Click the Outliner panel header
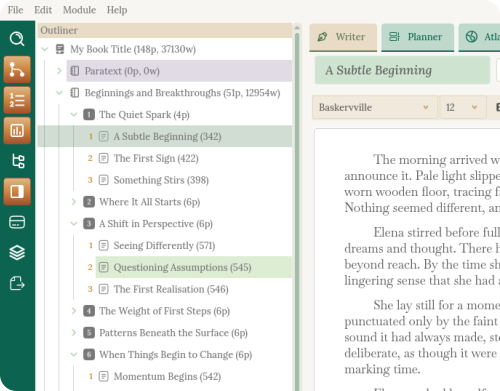The width and height of the screenshot is (500, 391). pyautogui.click(x=165, y=30)
